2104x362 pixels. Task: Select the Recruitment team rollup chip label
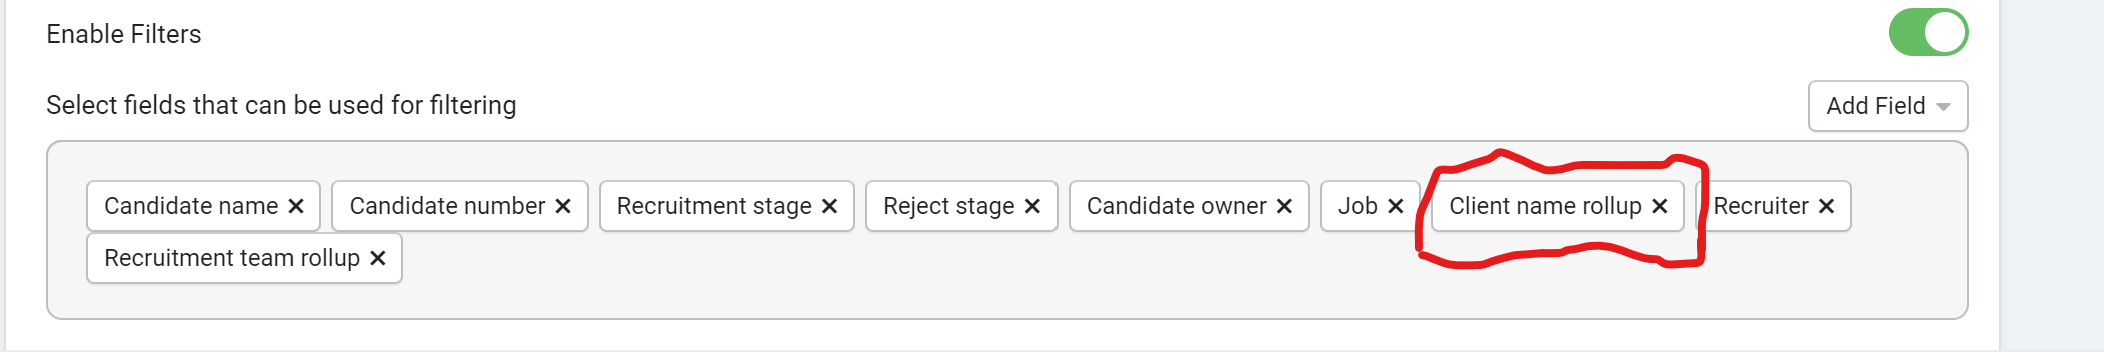coord(232,258)
